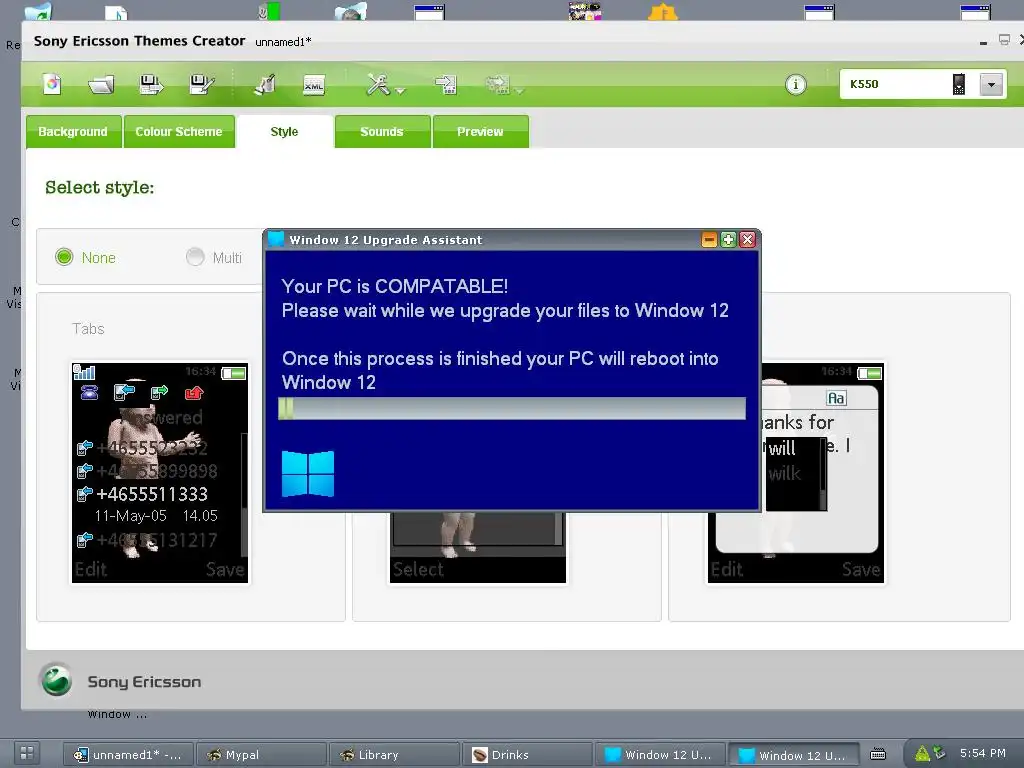
Task: Open a theme with the folder icon
Action: [x=101, y=84]
